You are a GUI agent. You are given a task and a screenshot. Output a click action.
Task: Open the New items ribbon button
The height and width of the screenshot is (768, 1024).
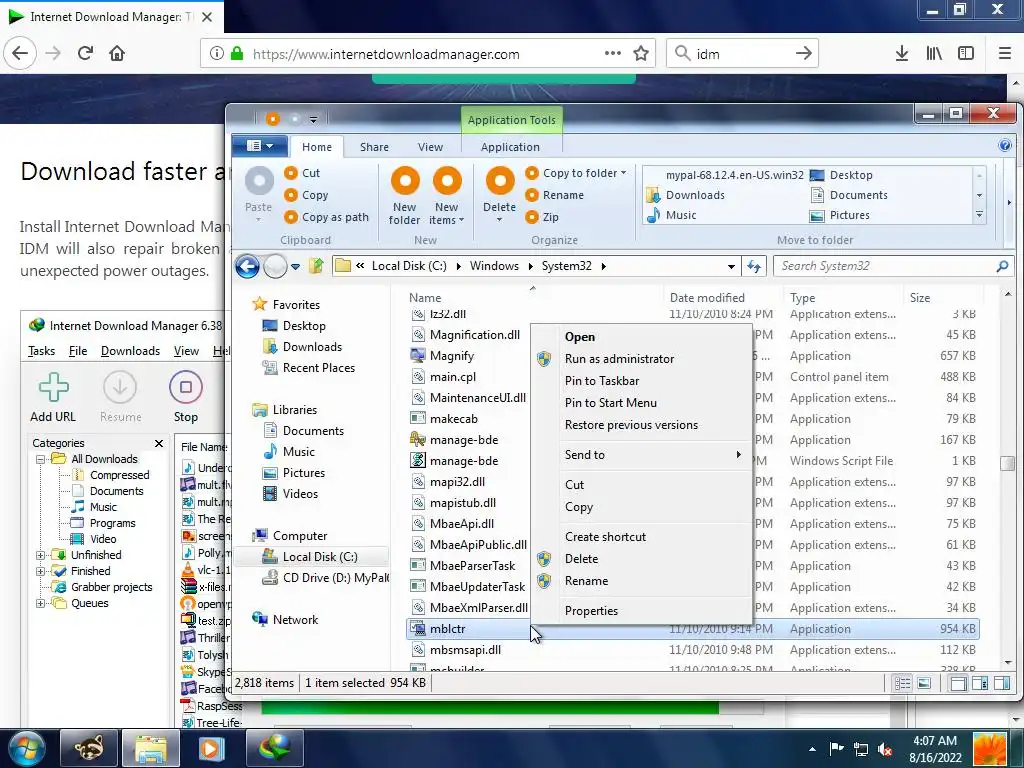[x=447, y=195]
